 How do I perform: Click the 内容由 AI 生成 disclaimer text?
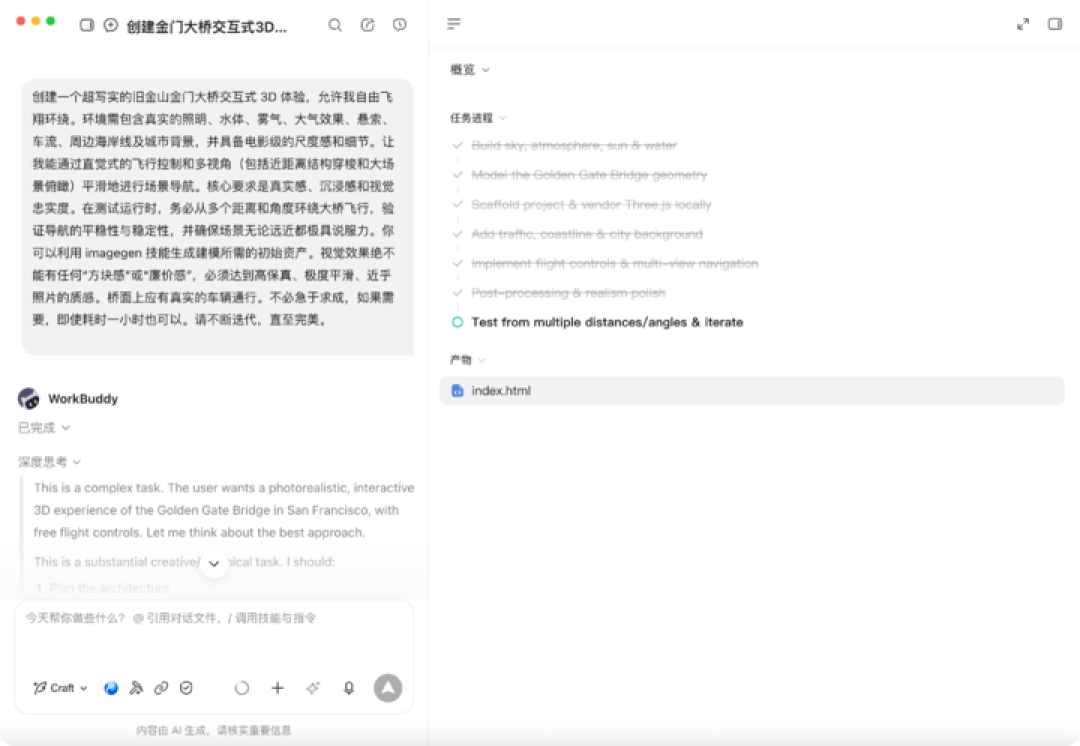tap(214, 730)
